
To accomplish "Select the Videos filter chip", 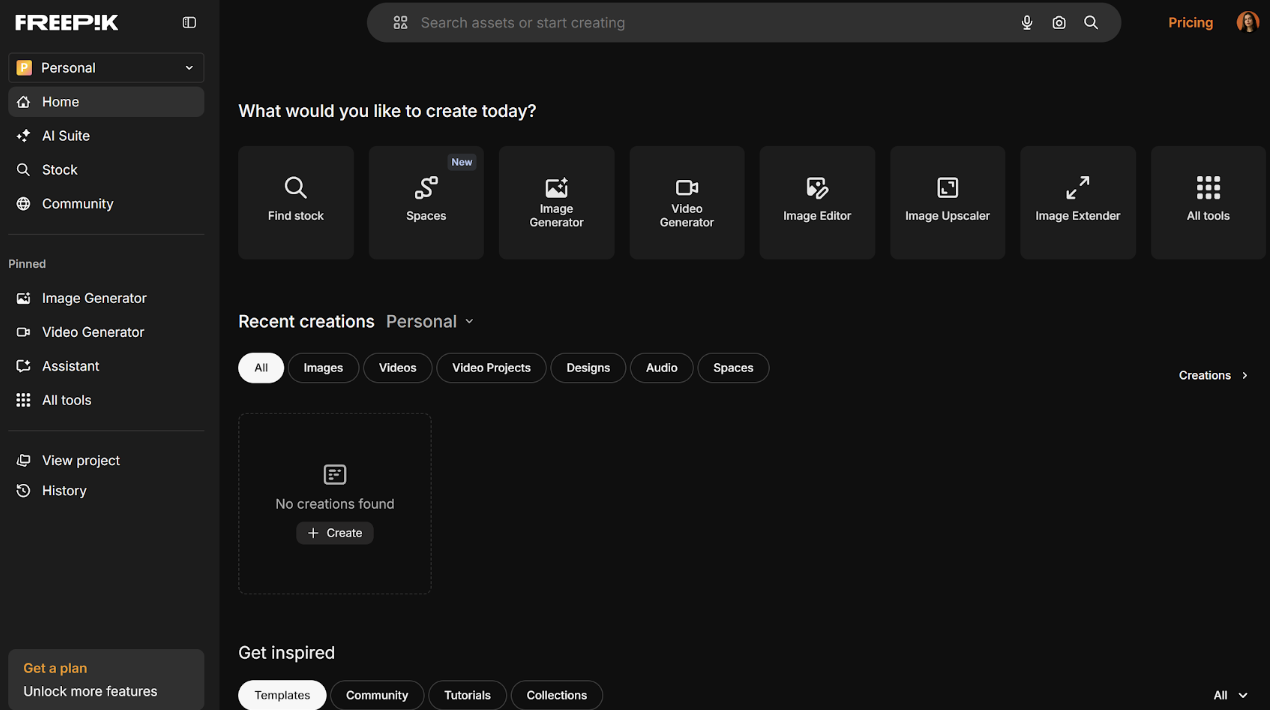I will click(397, 368).
